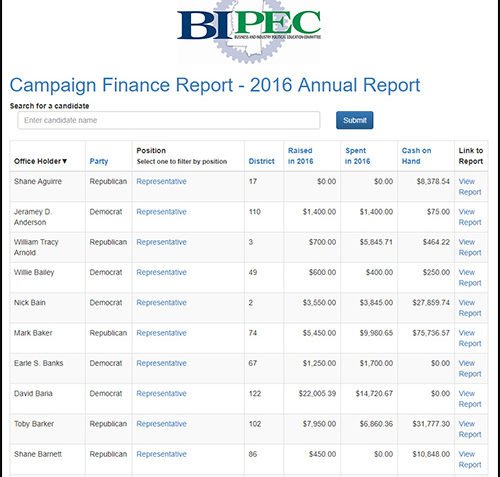The width and height of the screenshot is (500, 477).
Task: Open View Report for Nick Bain
Action: [x=470, y=308]
